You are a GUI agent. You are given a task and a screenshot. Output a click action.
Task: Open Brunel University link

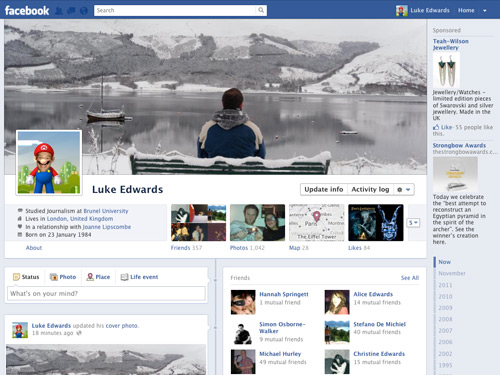click(106, 211)
